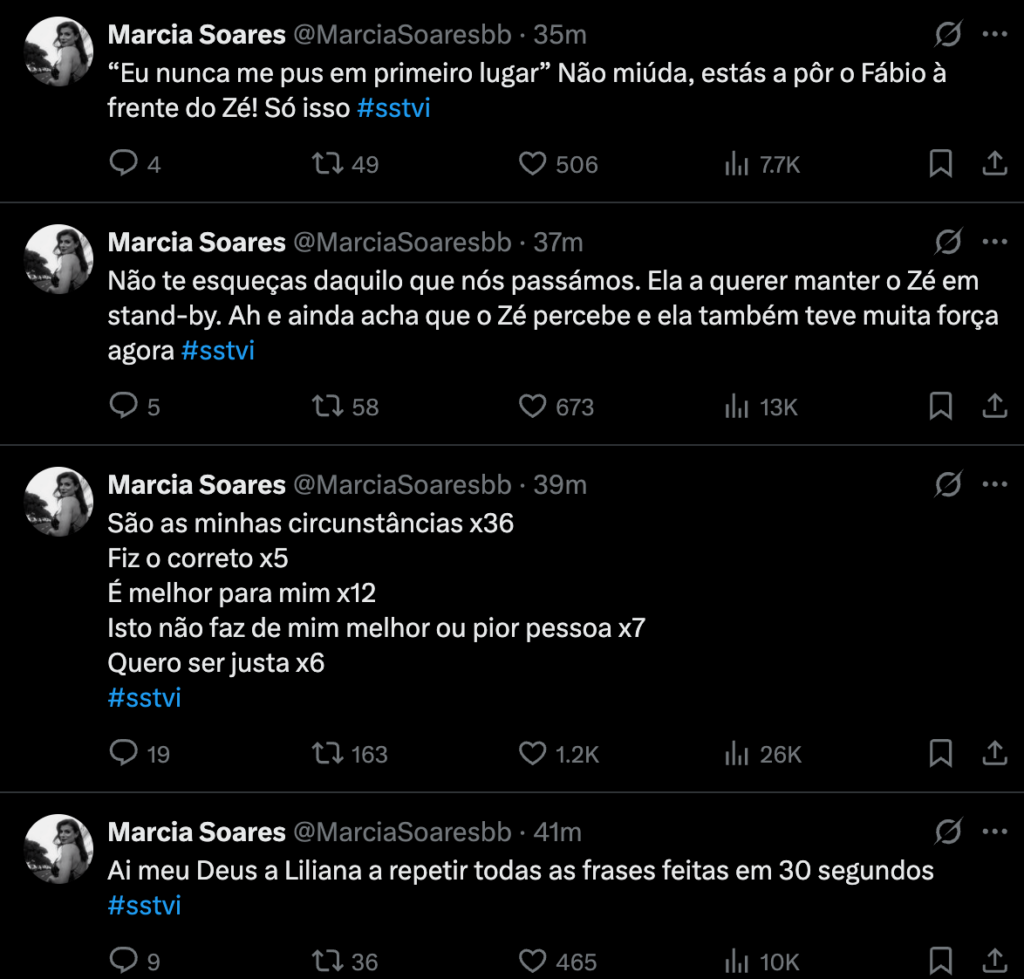Image resolution: width=1024 pixels, height=979 pixels.
Task: Retweet the post with 163 reposts
Action: click(328, 753)
